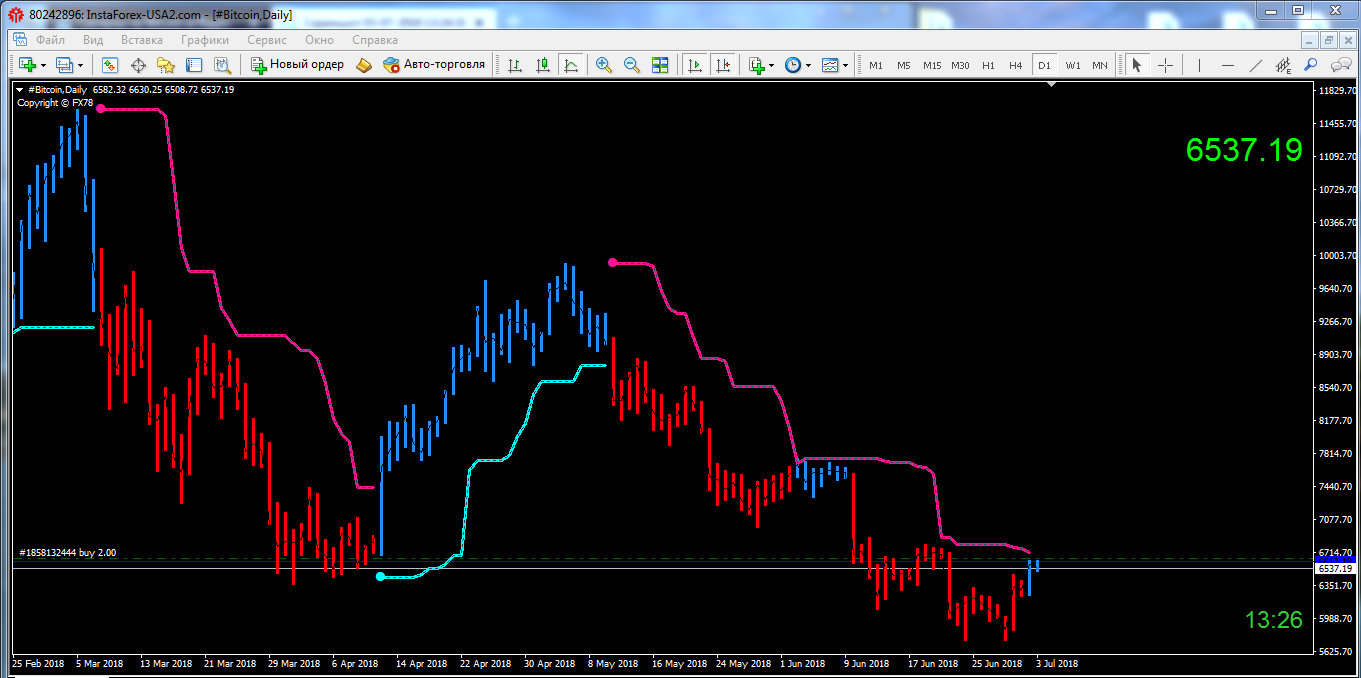Toggle chart shift icon
1361x678 pixels.
coord(722,65)
